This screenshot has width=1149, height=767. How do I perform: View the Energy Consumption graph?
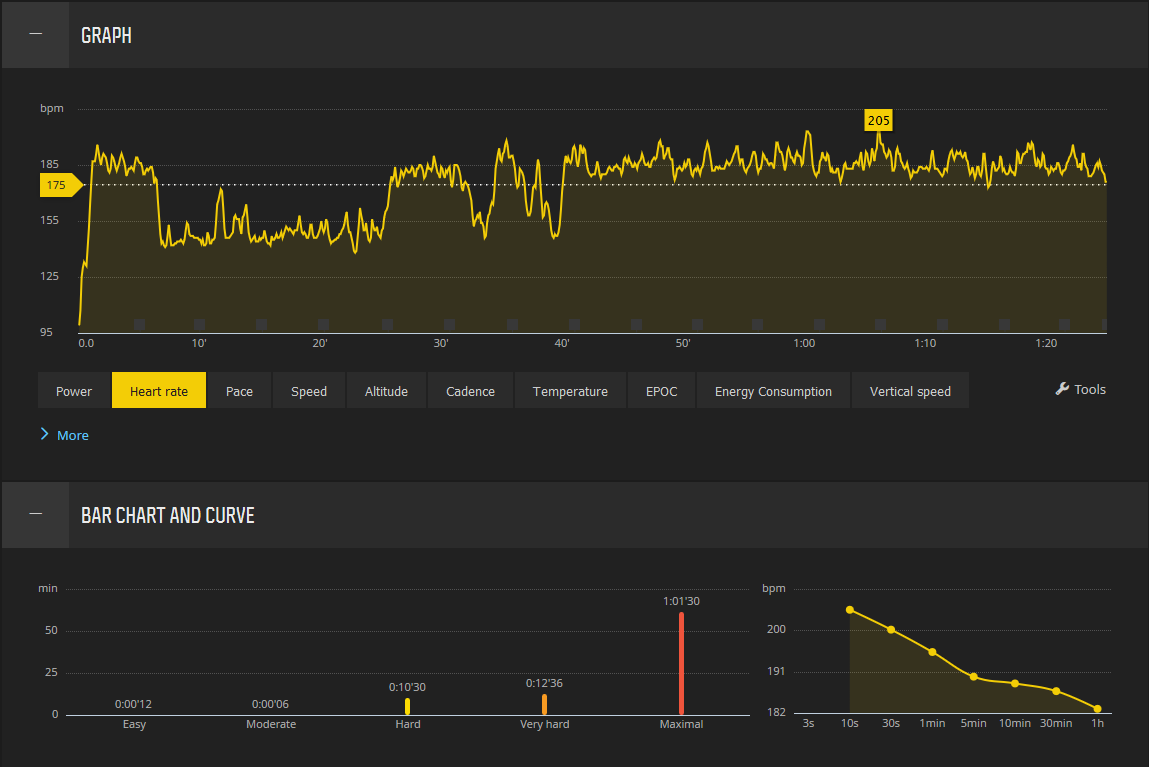[772, 390]
